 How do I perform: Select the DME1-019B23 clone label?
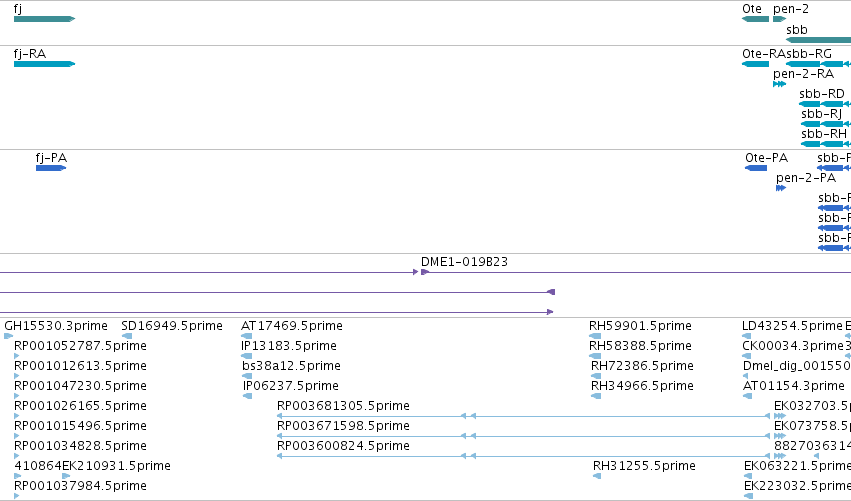(465, 262)
